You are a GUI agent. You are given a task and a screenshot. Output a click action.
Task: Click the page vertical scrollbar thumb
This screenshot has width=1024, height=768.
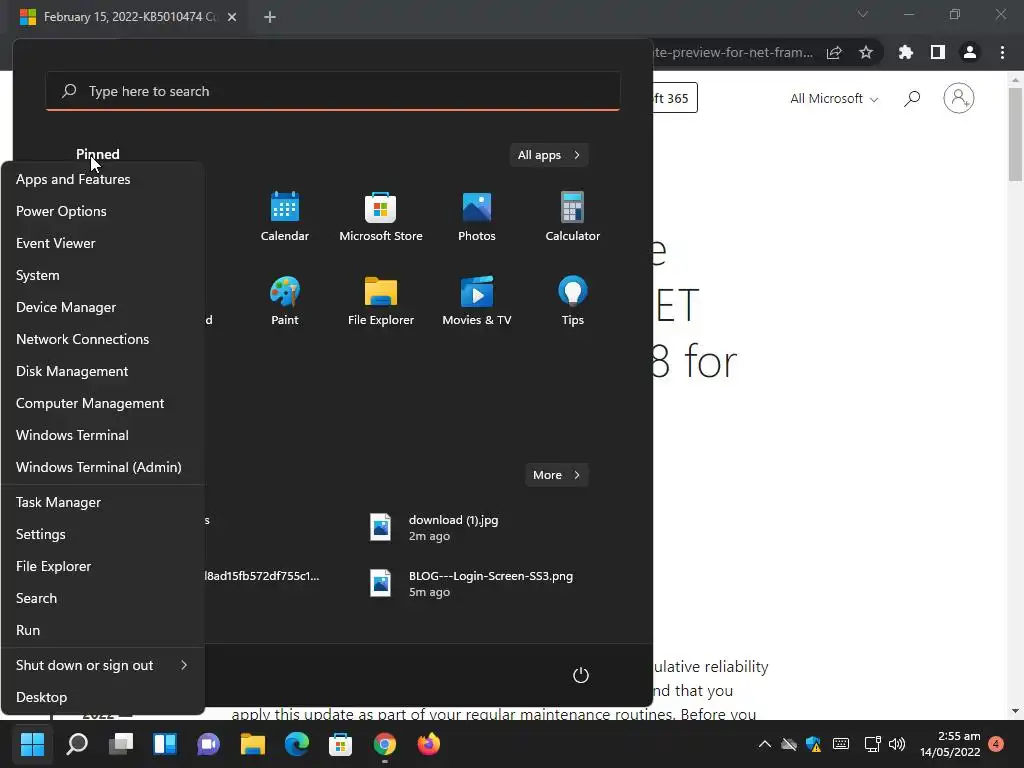coord(1015,135)
